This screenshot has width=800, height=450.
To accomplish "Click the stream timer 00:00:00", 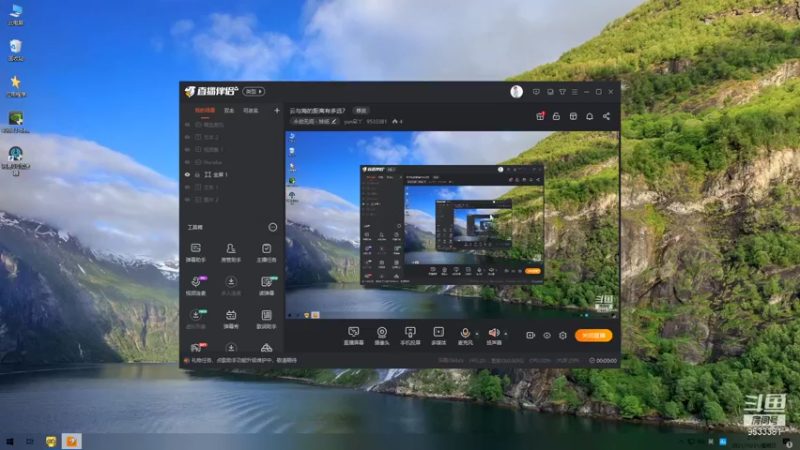I will (603, 360).
